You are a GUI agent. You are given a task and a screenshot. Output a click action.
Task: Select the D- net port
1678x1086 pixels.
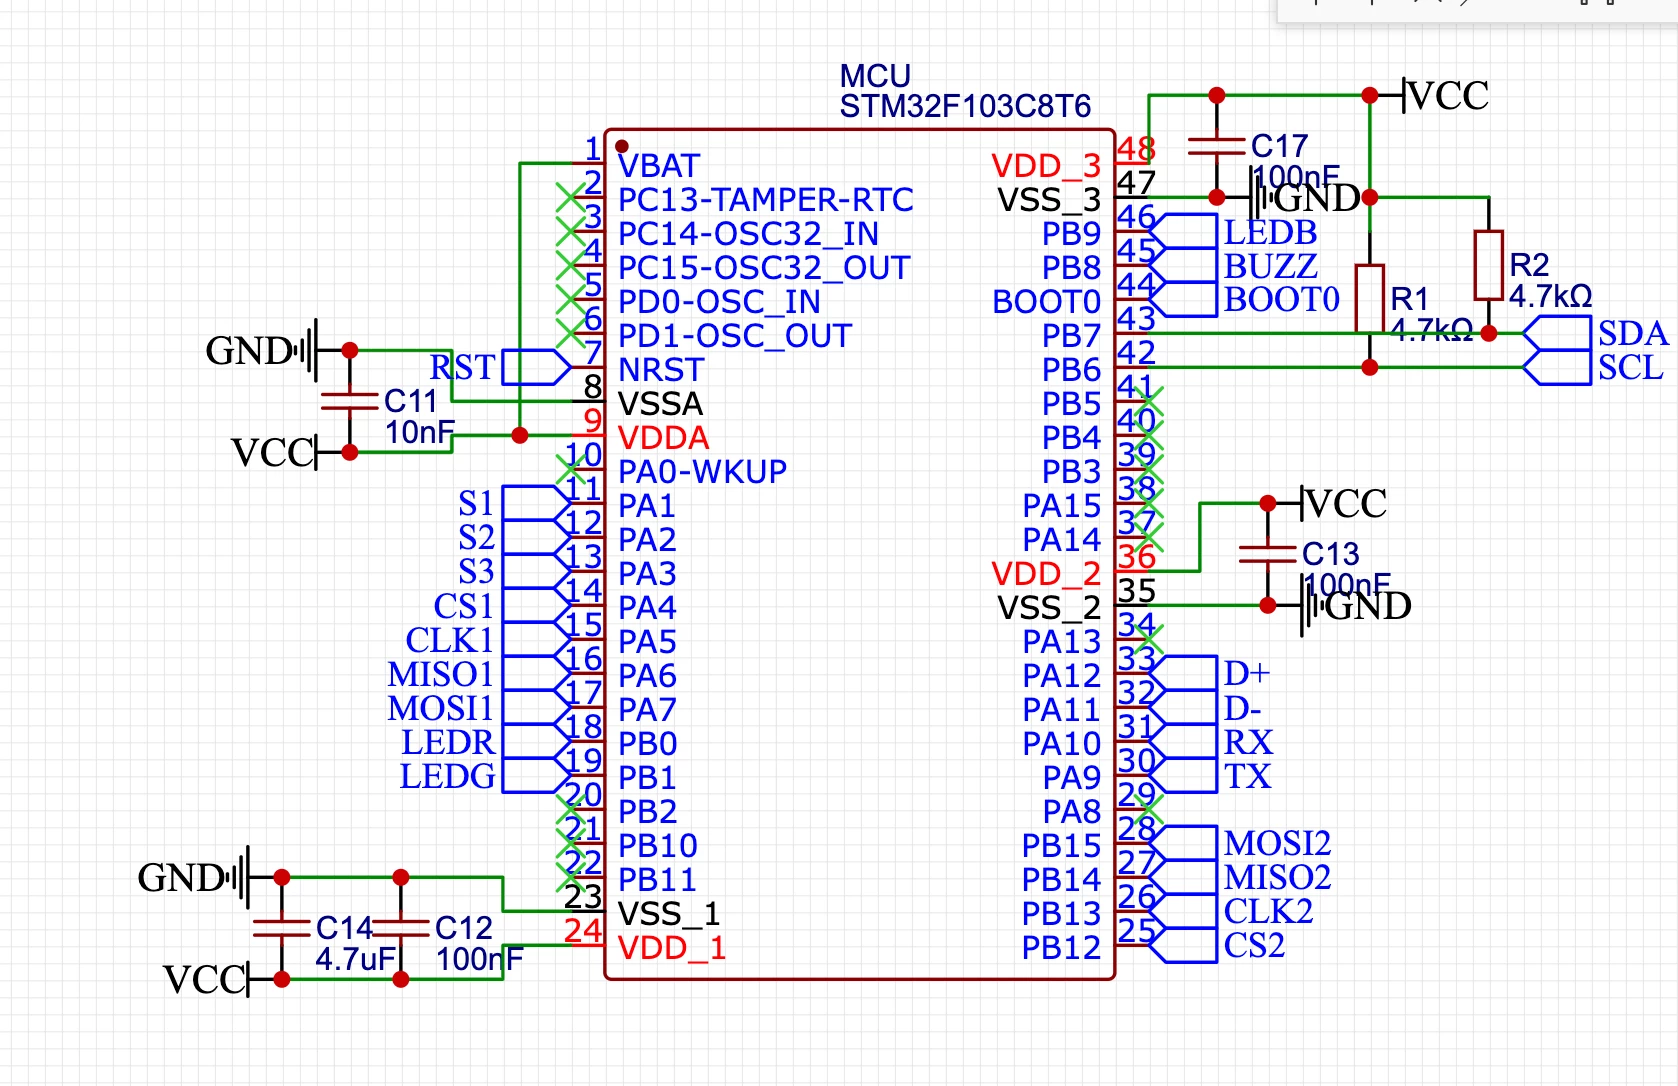pyautogui.click(x=1205, y=707)
